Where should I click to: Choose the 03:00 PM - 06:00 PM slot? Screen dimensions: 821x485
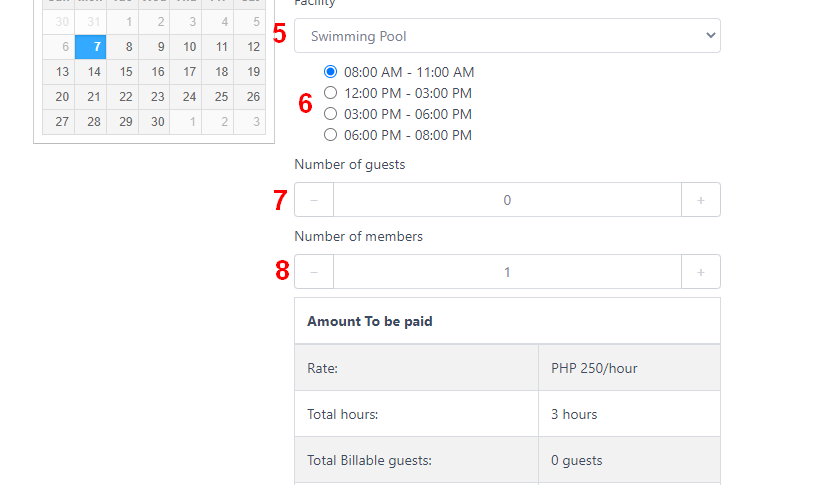point(331,114)
